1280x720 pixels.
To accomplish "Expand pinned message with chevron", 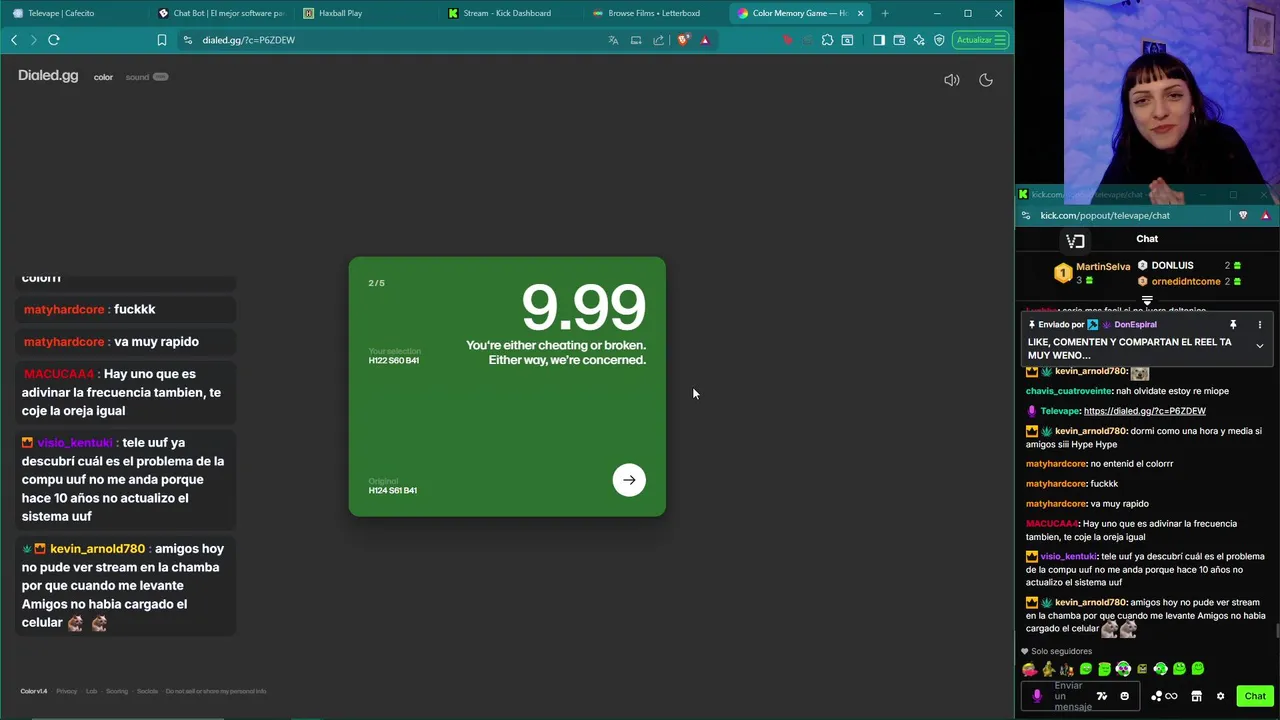I will (1259, 346).
